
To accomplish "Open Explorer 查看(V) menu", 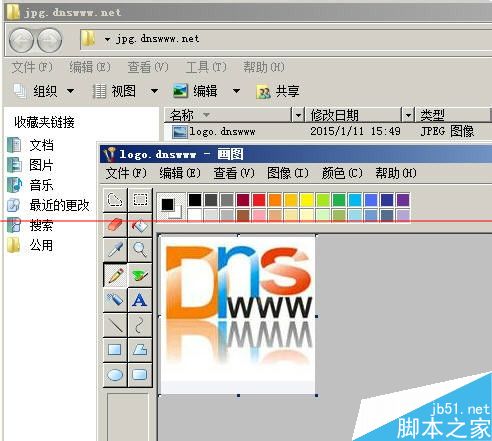I will pos(148,67).
